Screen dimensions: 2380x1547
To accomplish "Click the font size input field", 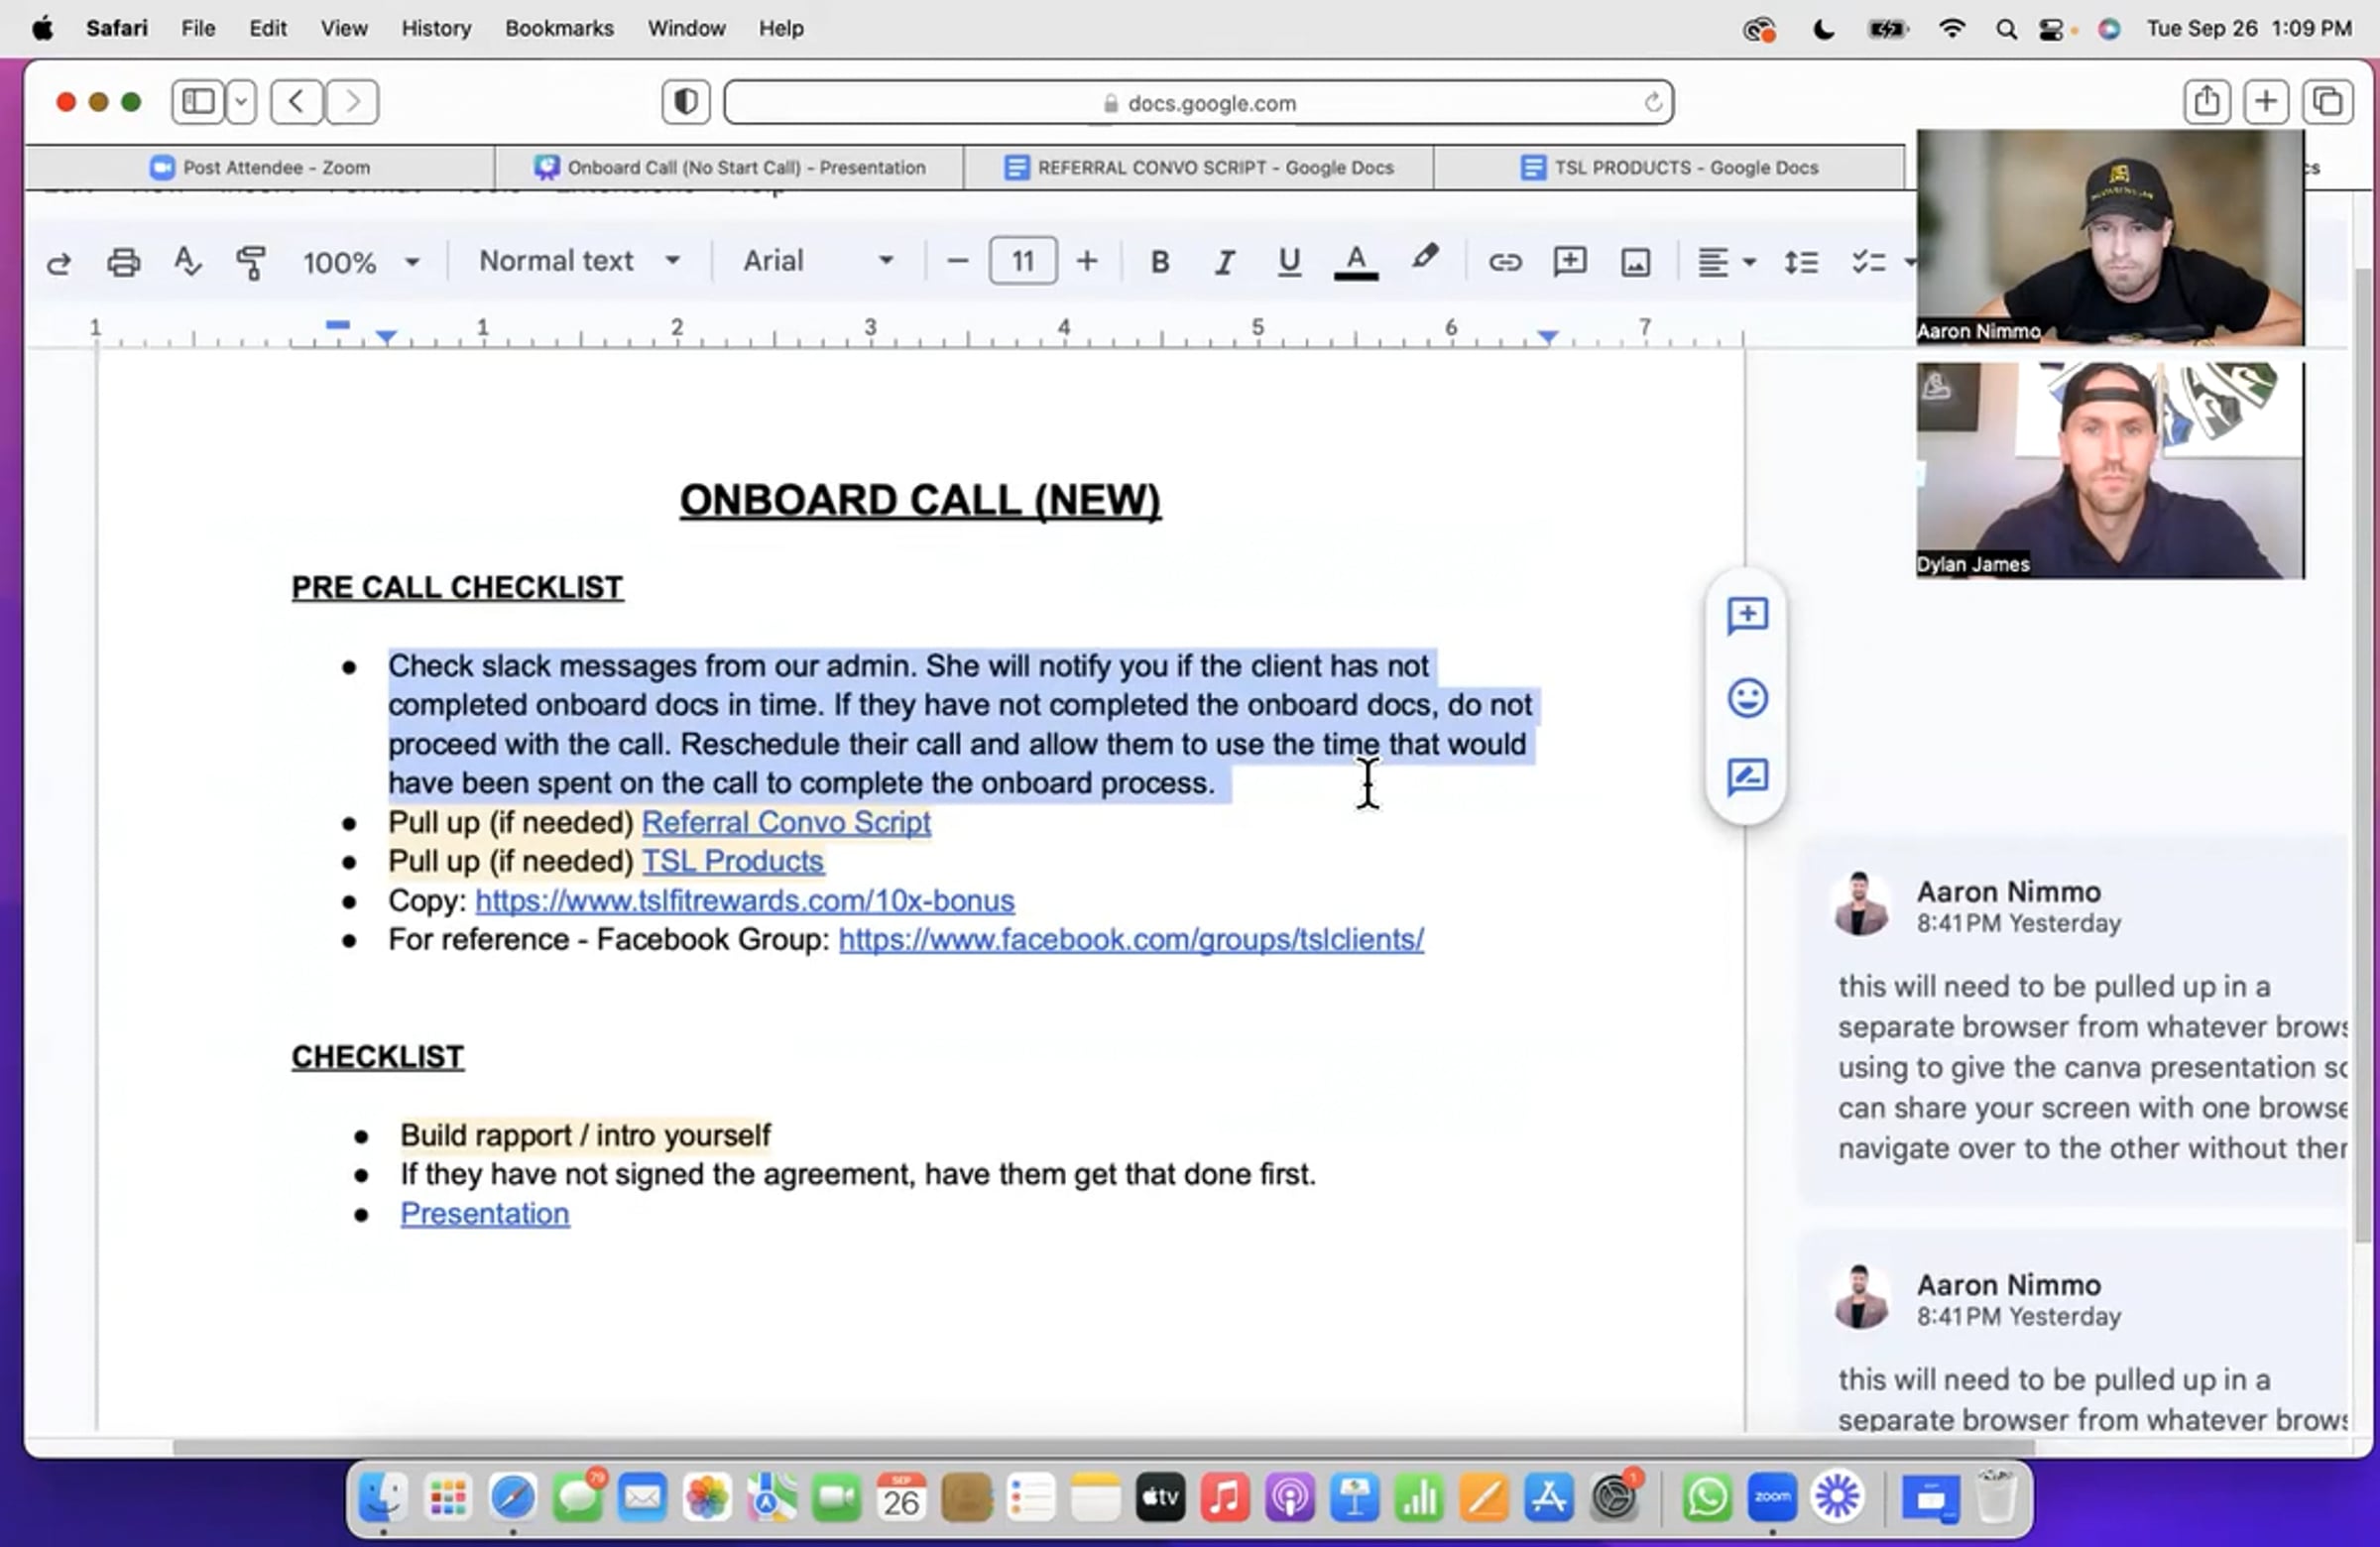I will pos(1022,261).
